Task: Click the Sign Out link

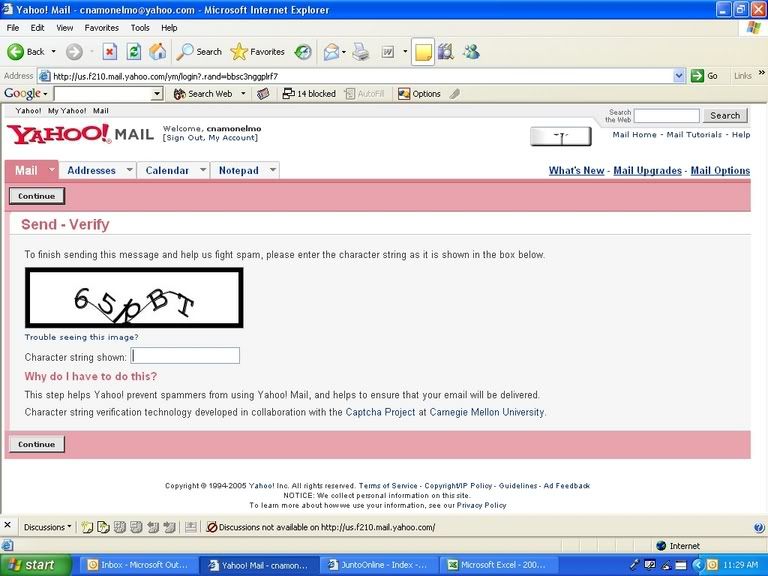Action: pyautogui.click(x=184, y=138)
